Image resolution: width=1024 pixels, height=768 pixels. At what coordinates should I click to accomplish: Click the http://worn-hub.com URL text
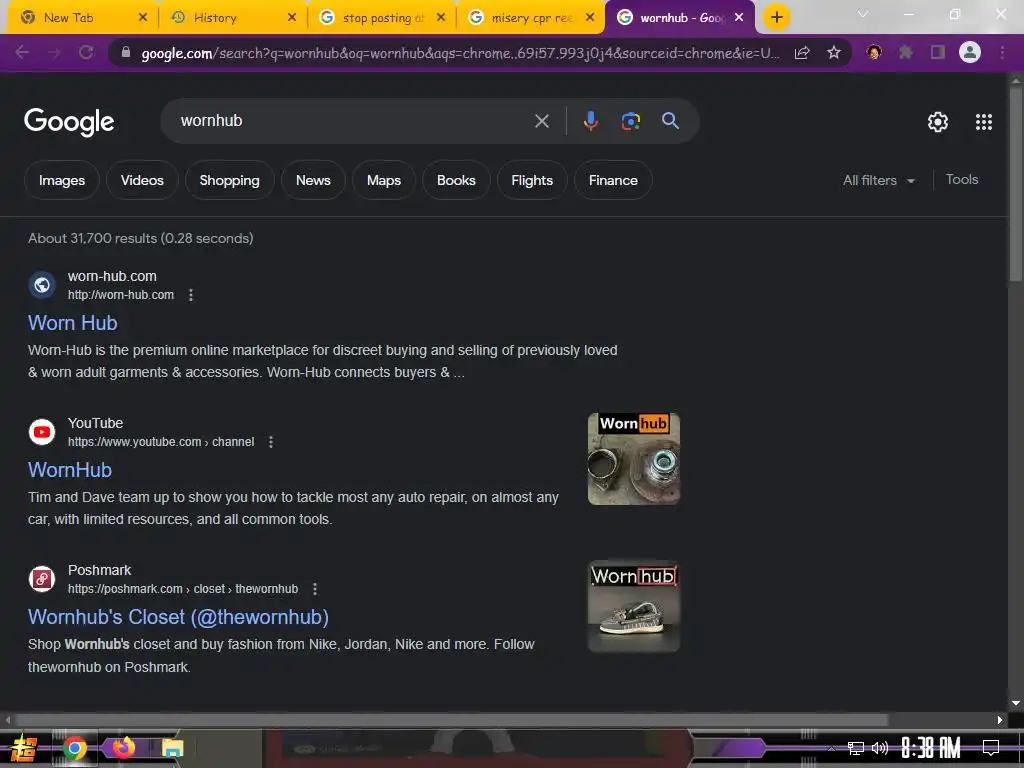click(121, 295)
